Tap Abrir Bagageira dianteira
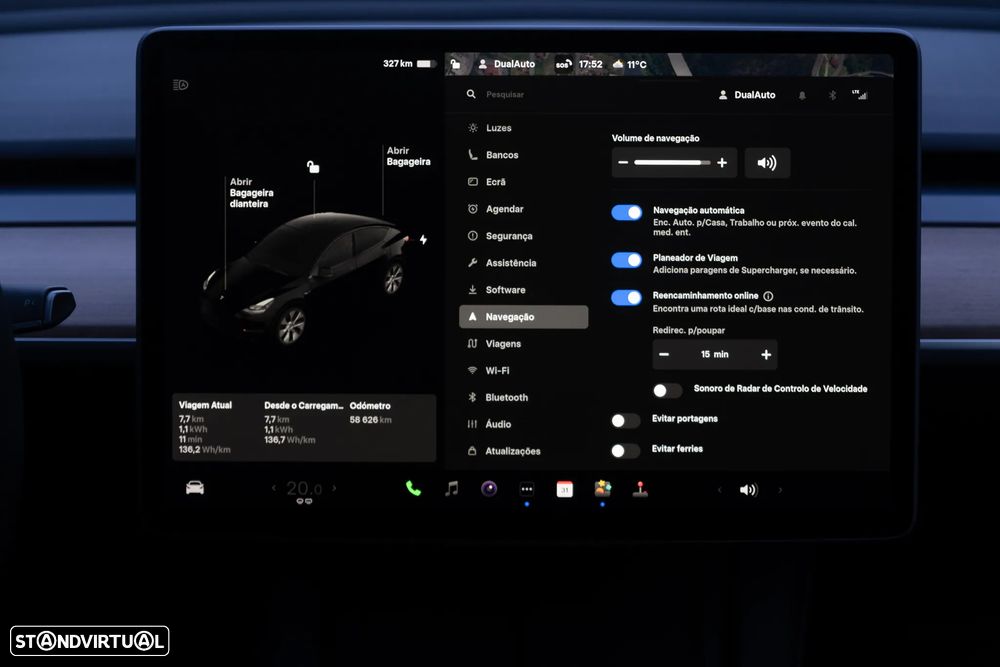 (x=251, y=193)
